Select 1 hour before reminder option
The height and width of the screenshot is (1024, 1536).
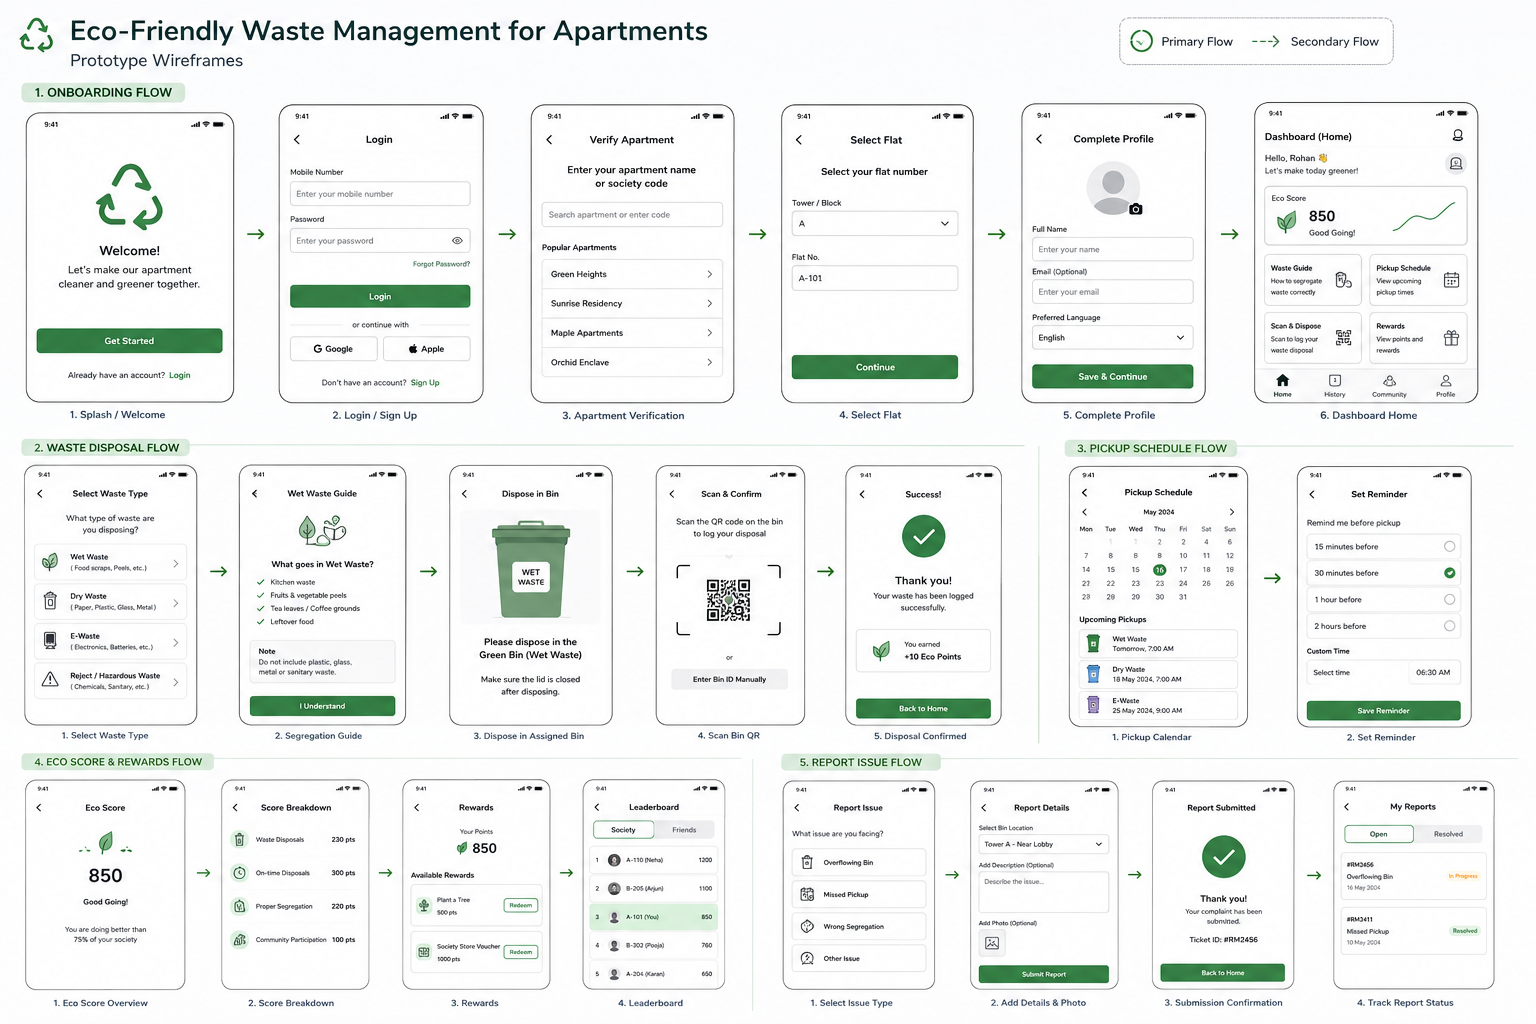pos(1384,599)
